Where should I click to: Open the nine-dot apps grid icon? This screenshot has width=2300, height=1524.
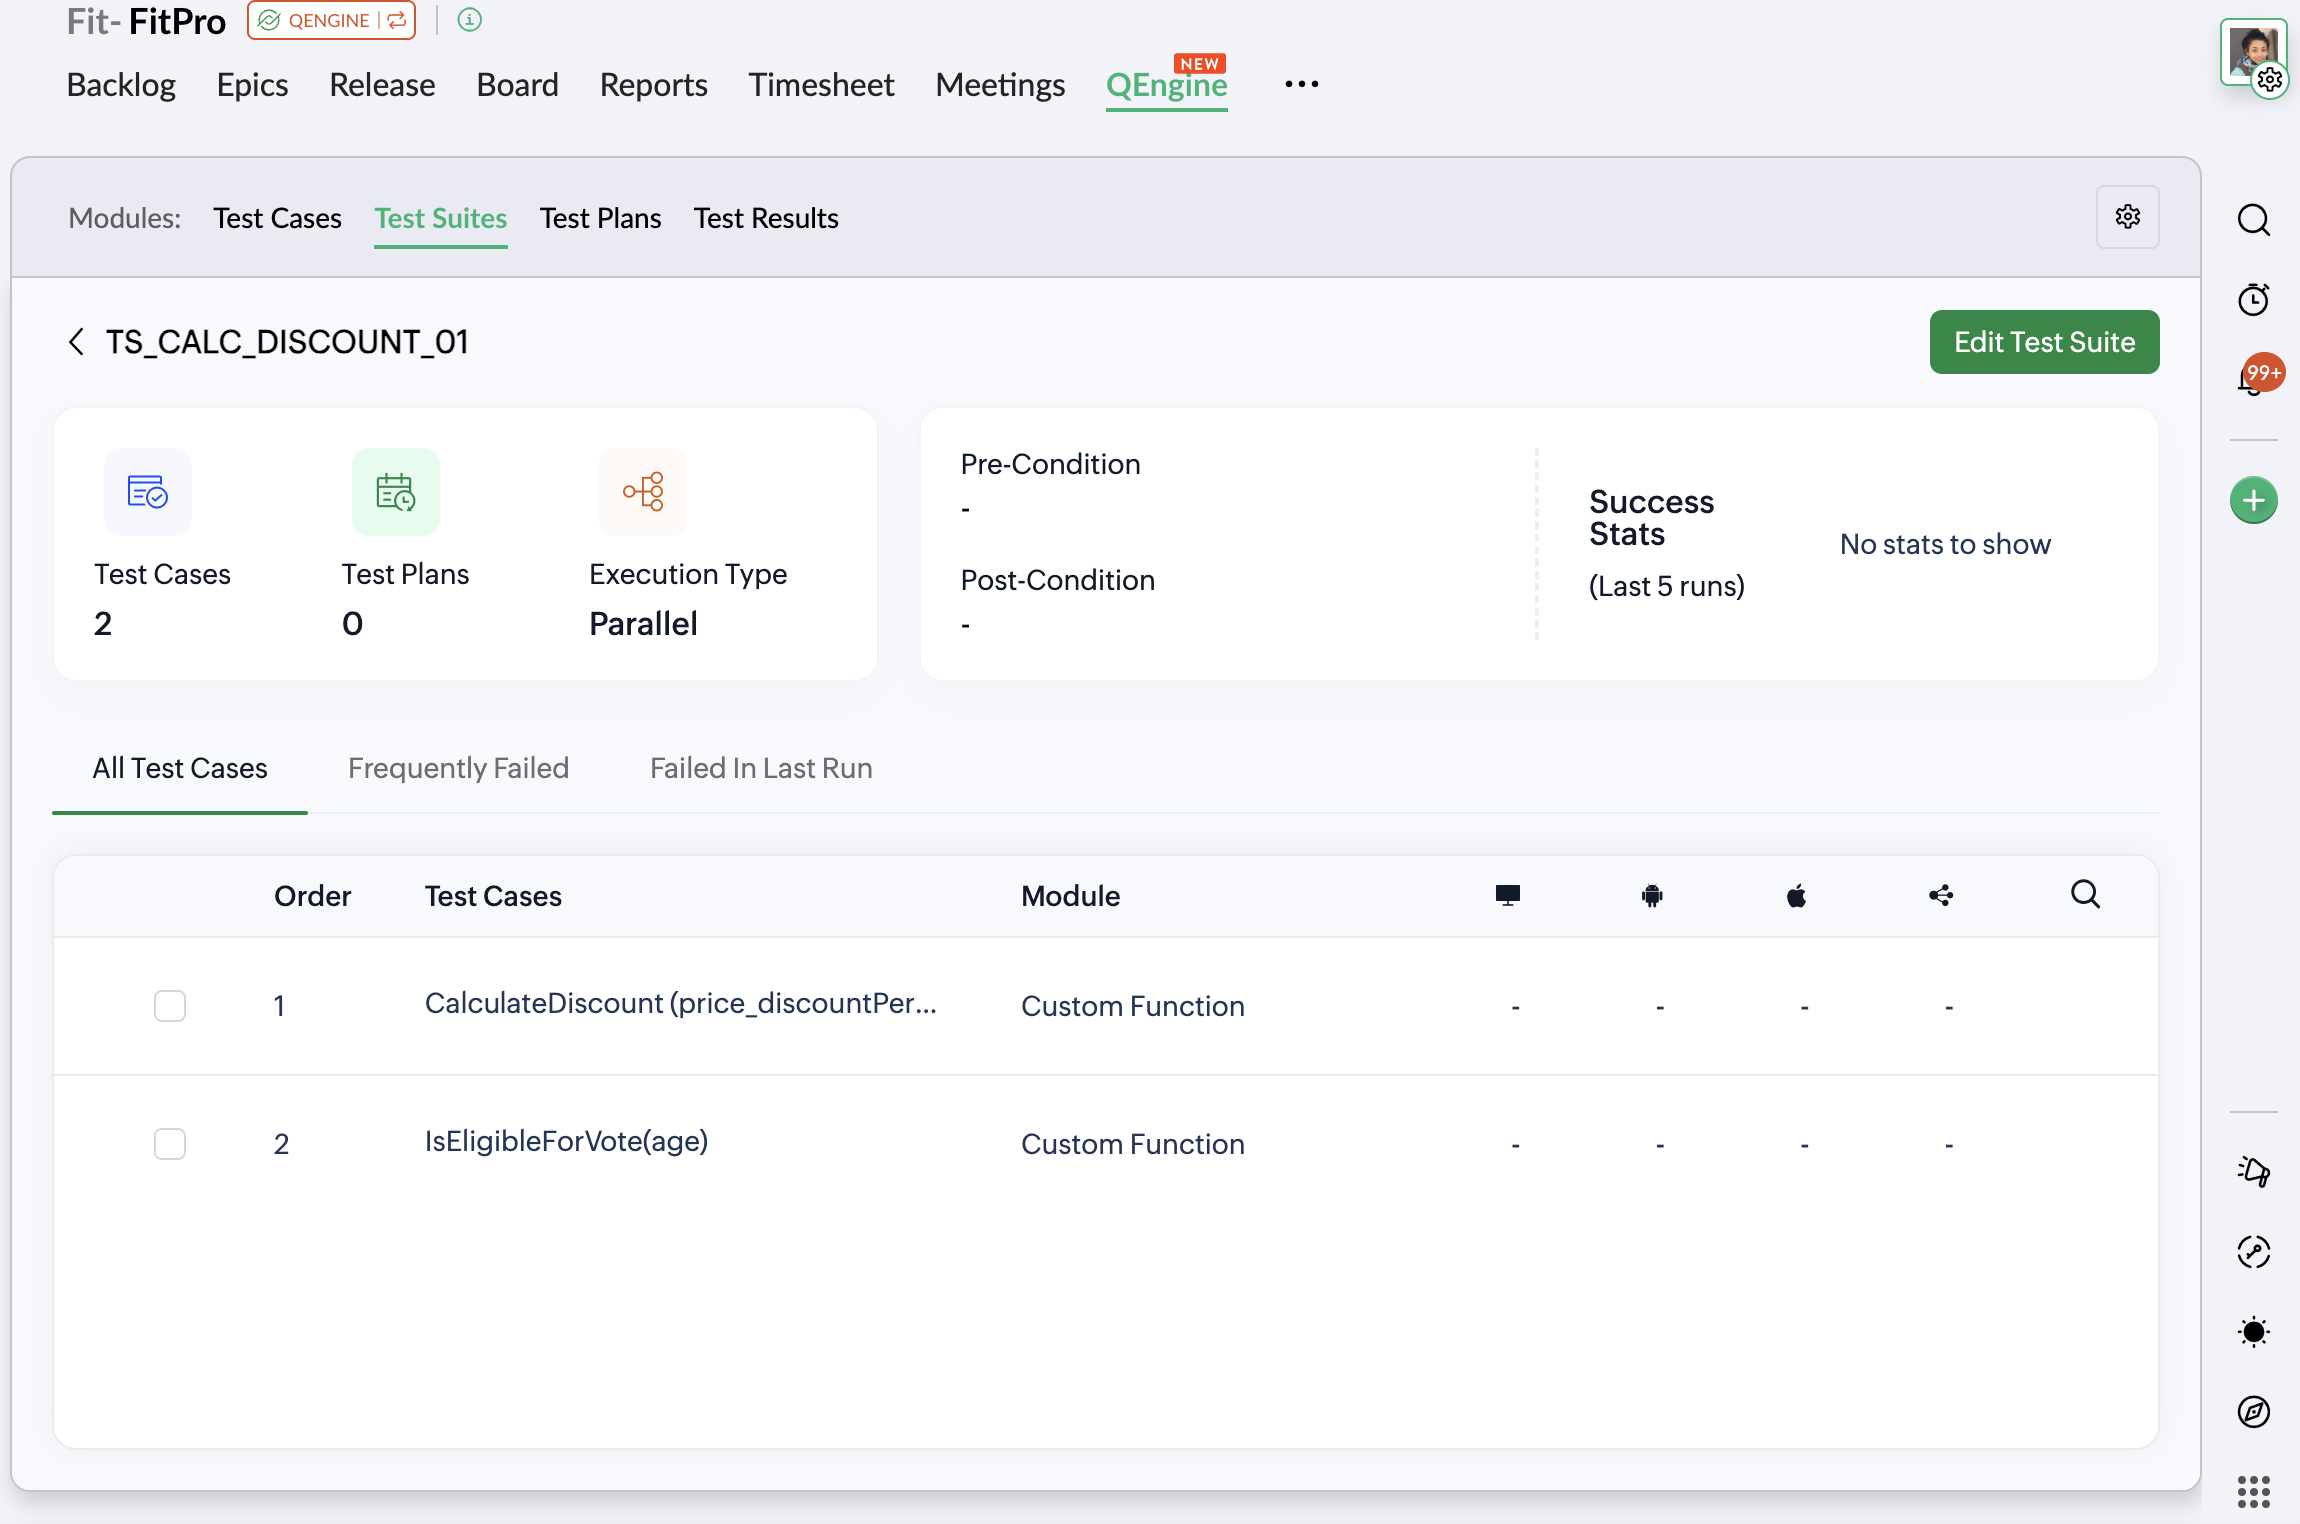pos(2253,1491)
